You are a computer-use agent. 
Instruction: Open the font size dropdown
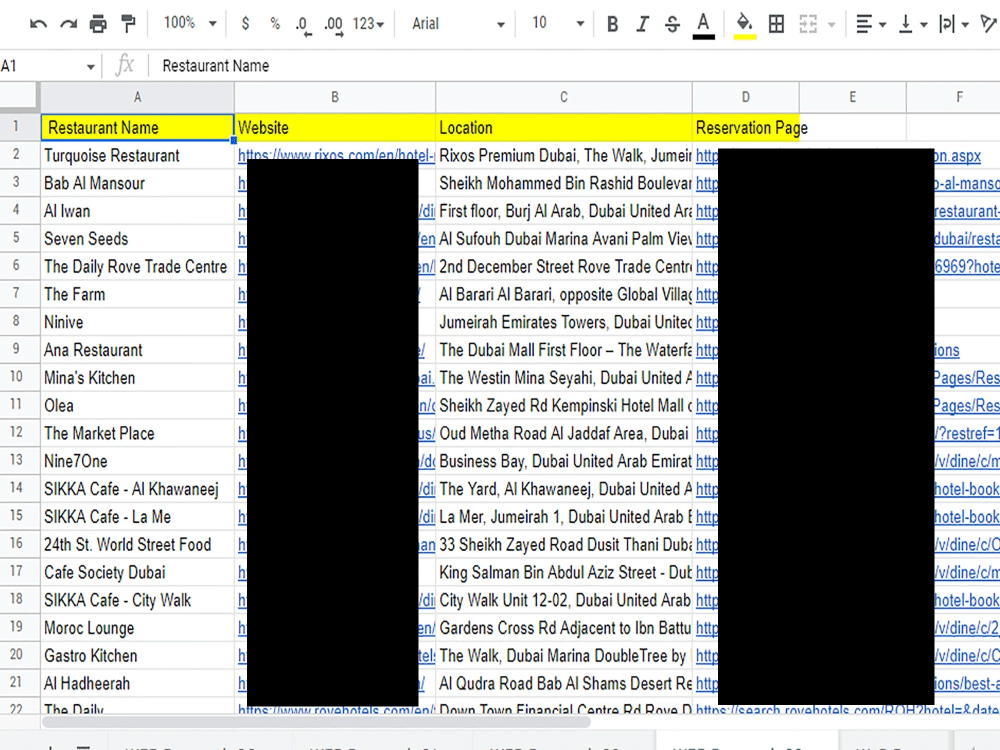[x=557, y=24]
